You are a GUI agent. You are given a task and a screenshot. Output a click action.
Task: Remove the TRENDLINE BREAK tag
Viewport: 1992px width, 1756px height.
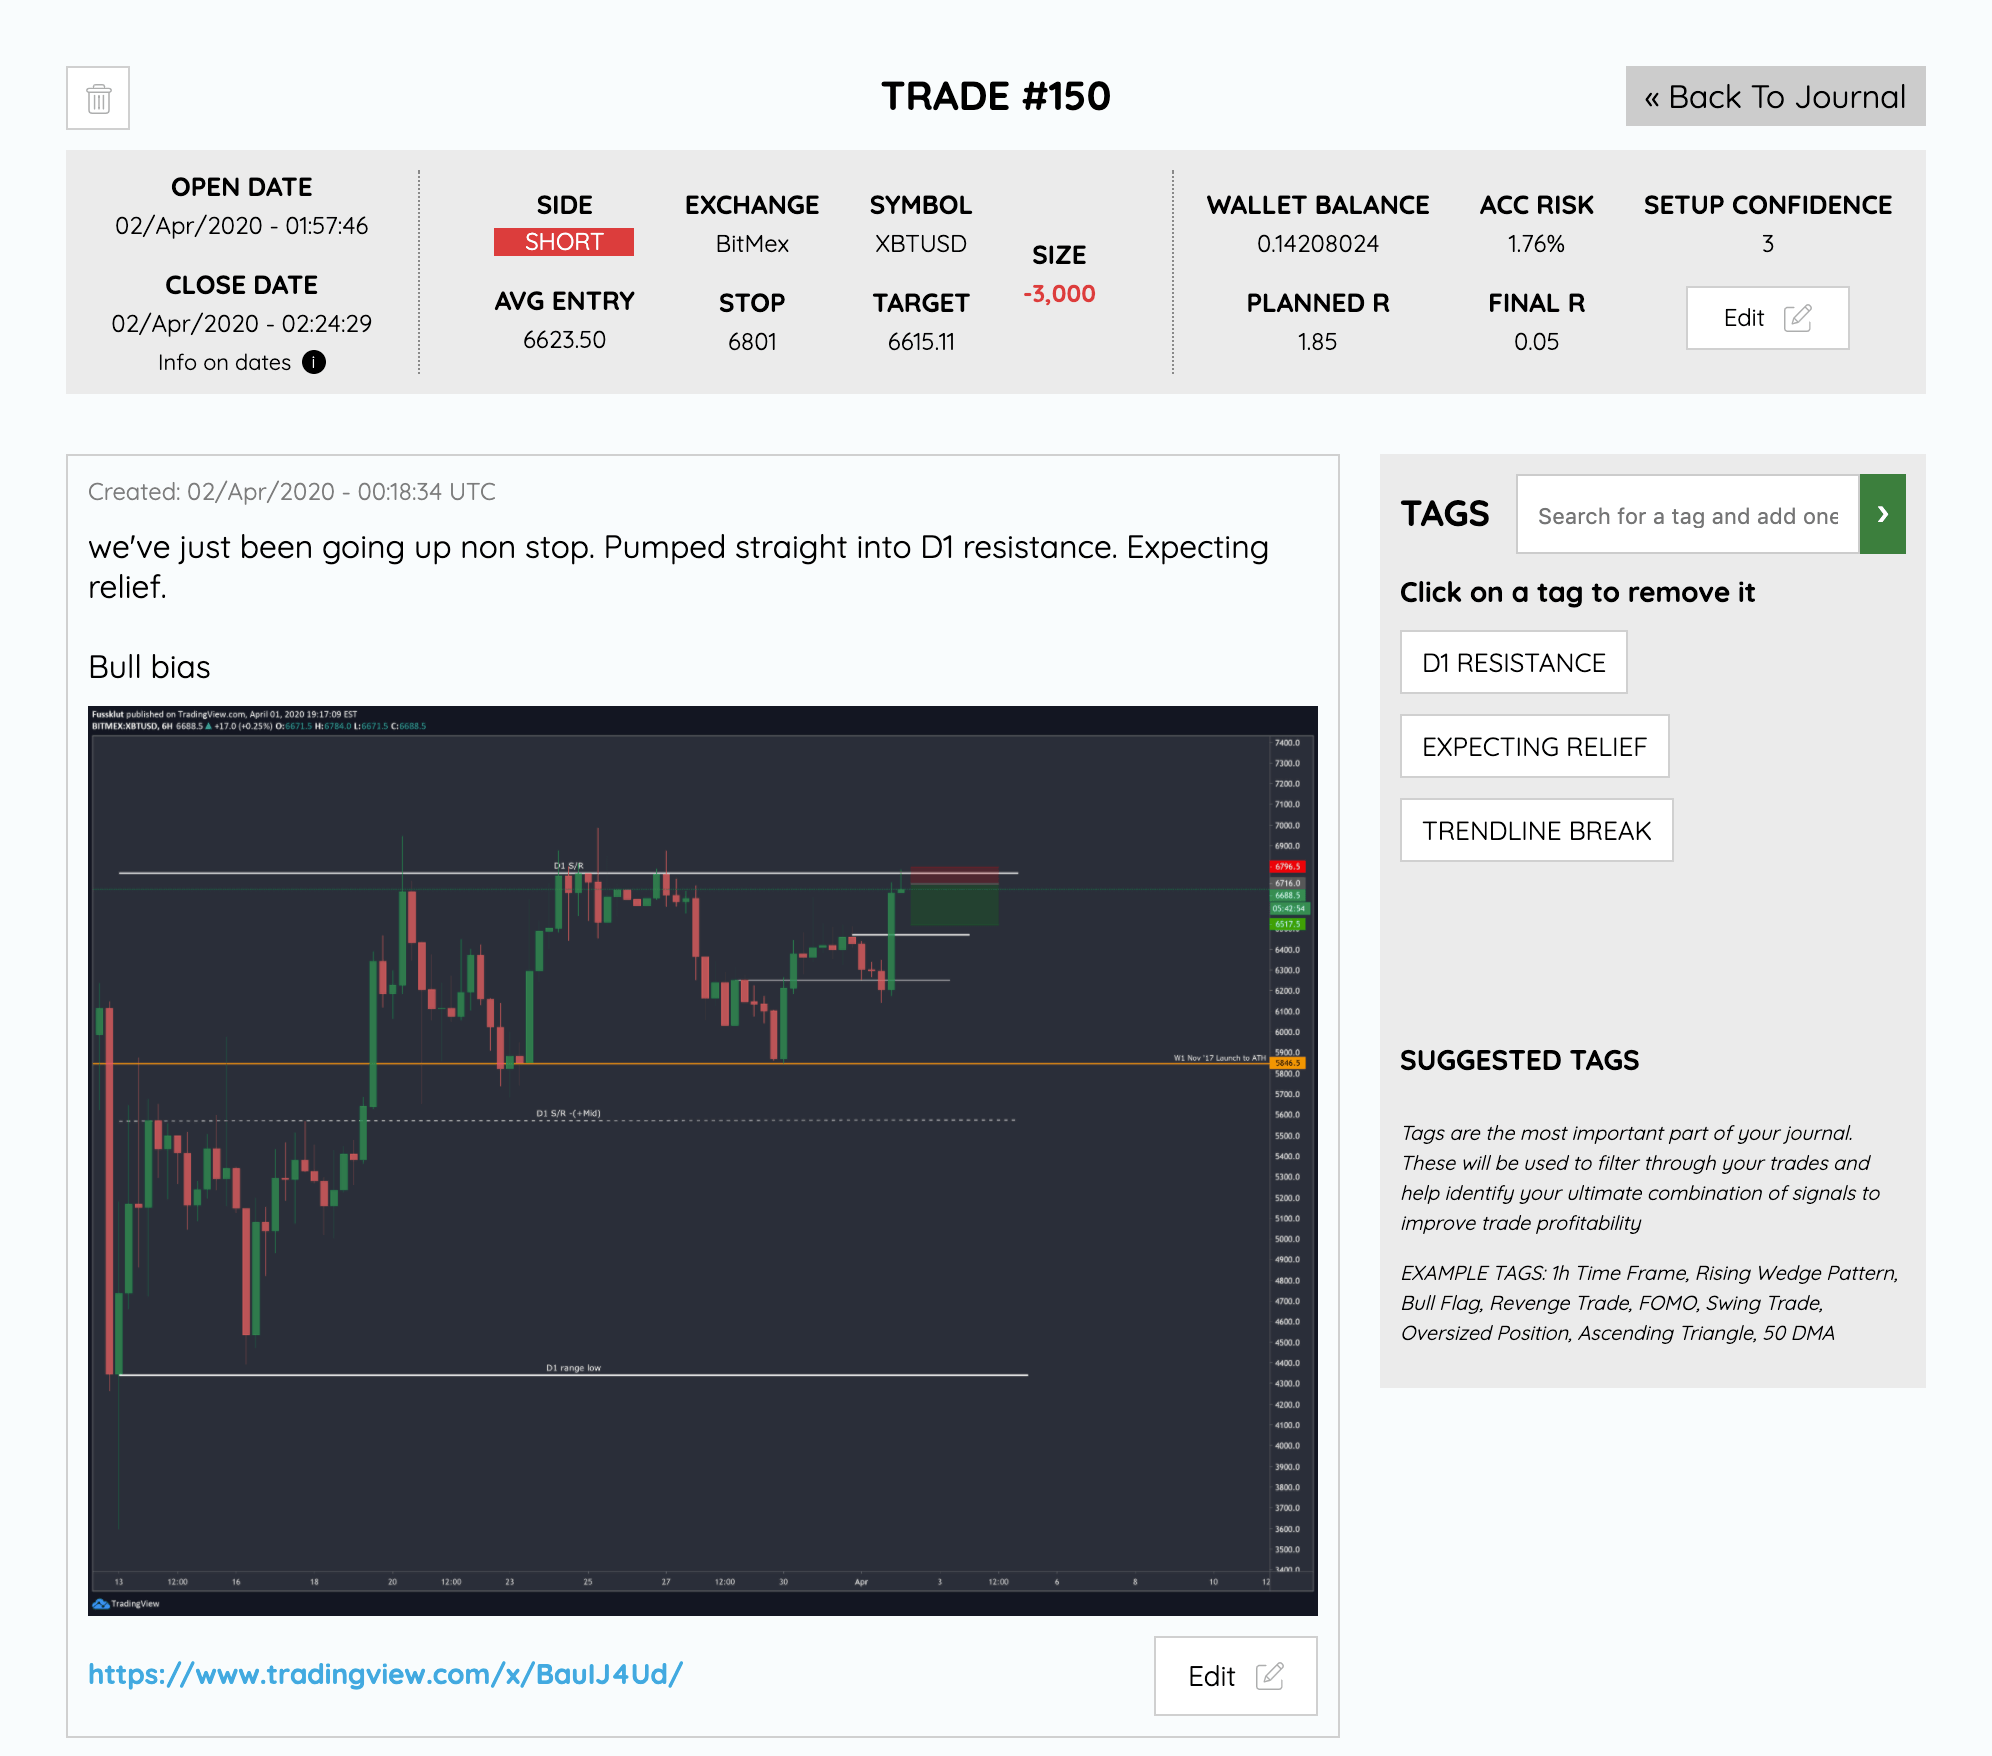1534,831
